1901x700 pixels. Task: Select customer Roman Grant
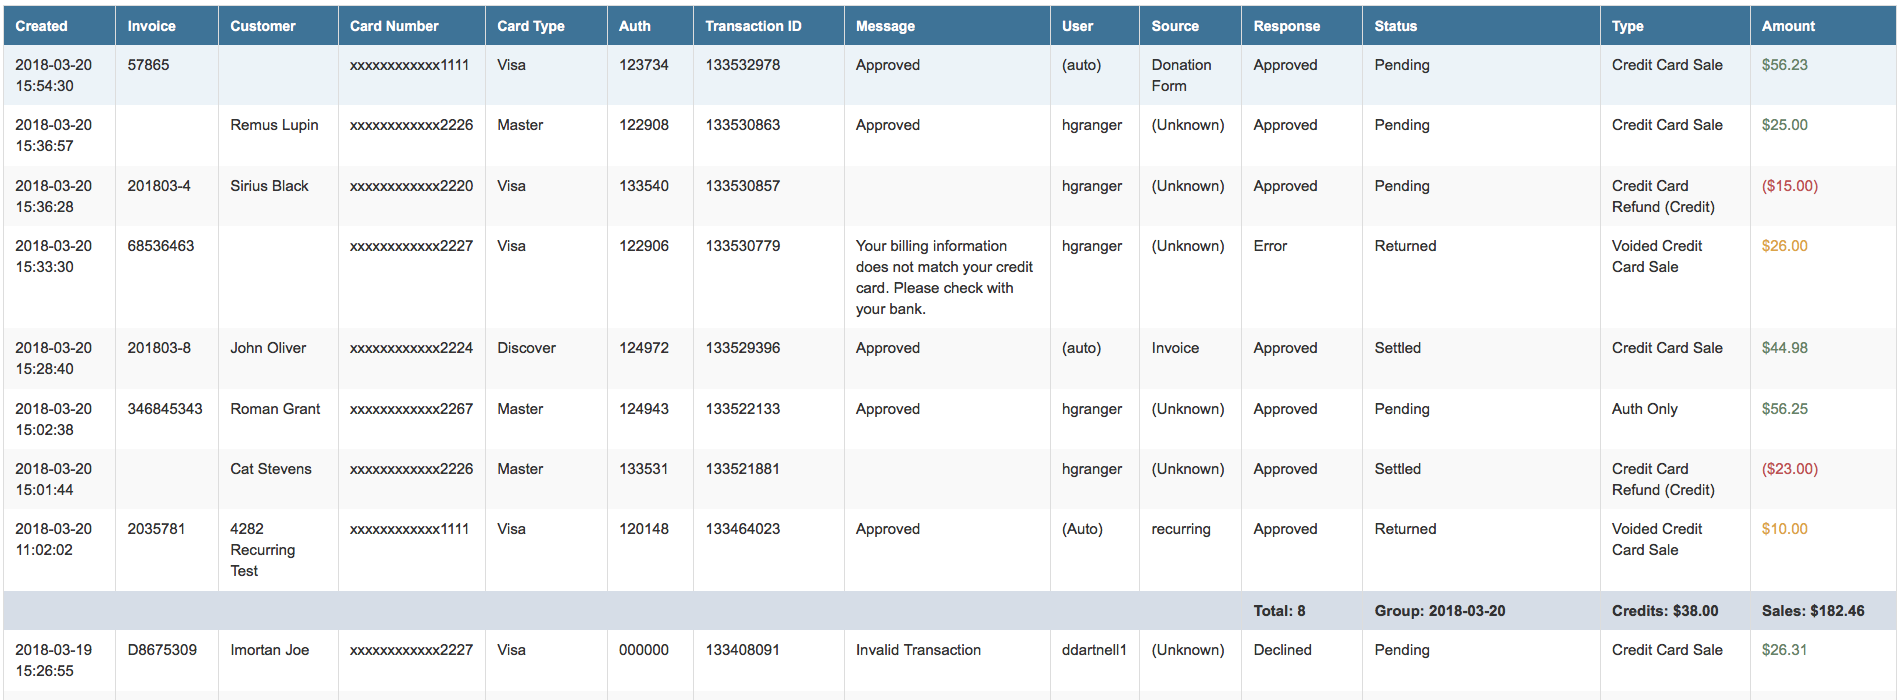275,409
